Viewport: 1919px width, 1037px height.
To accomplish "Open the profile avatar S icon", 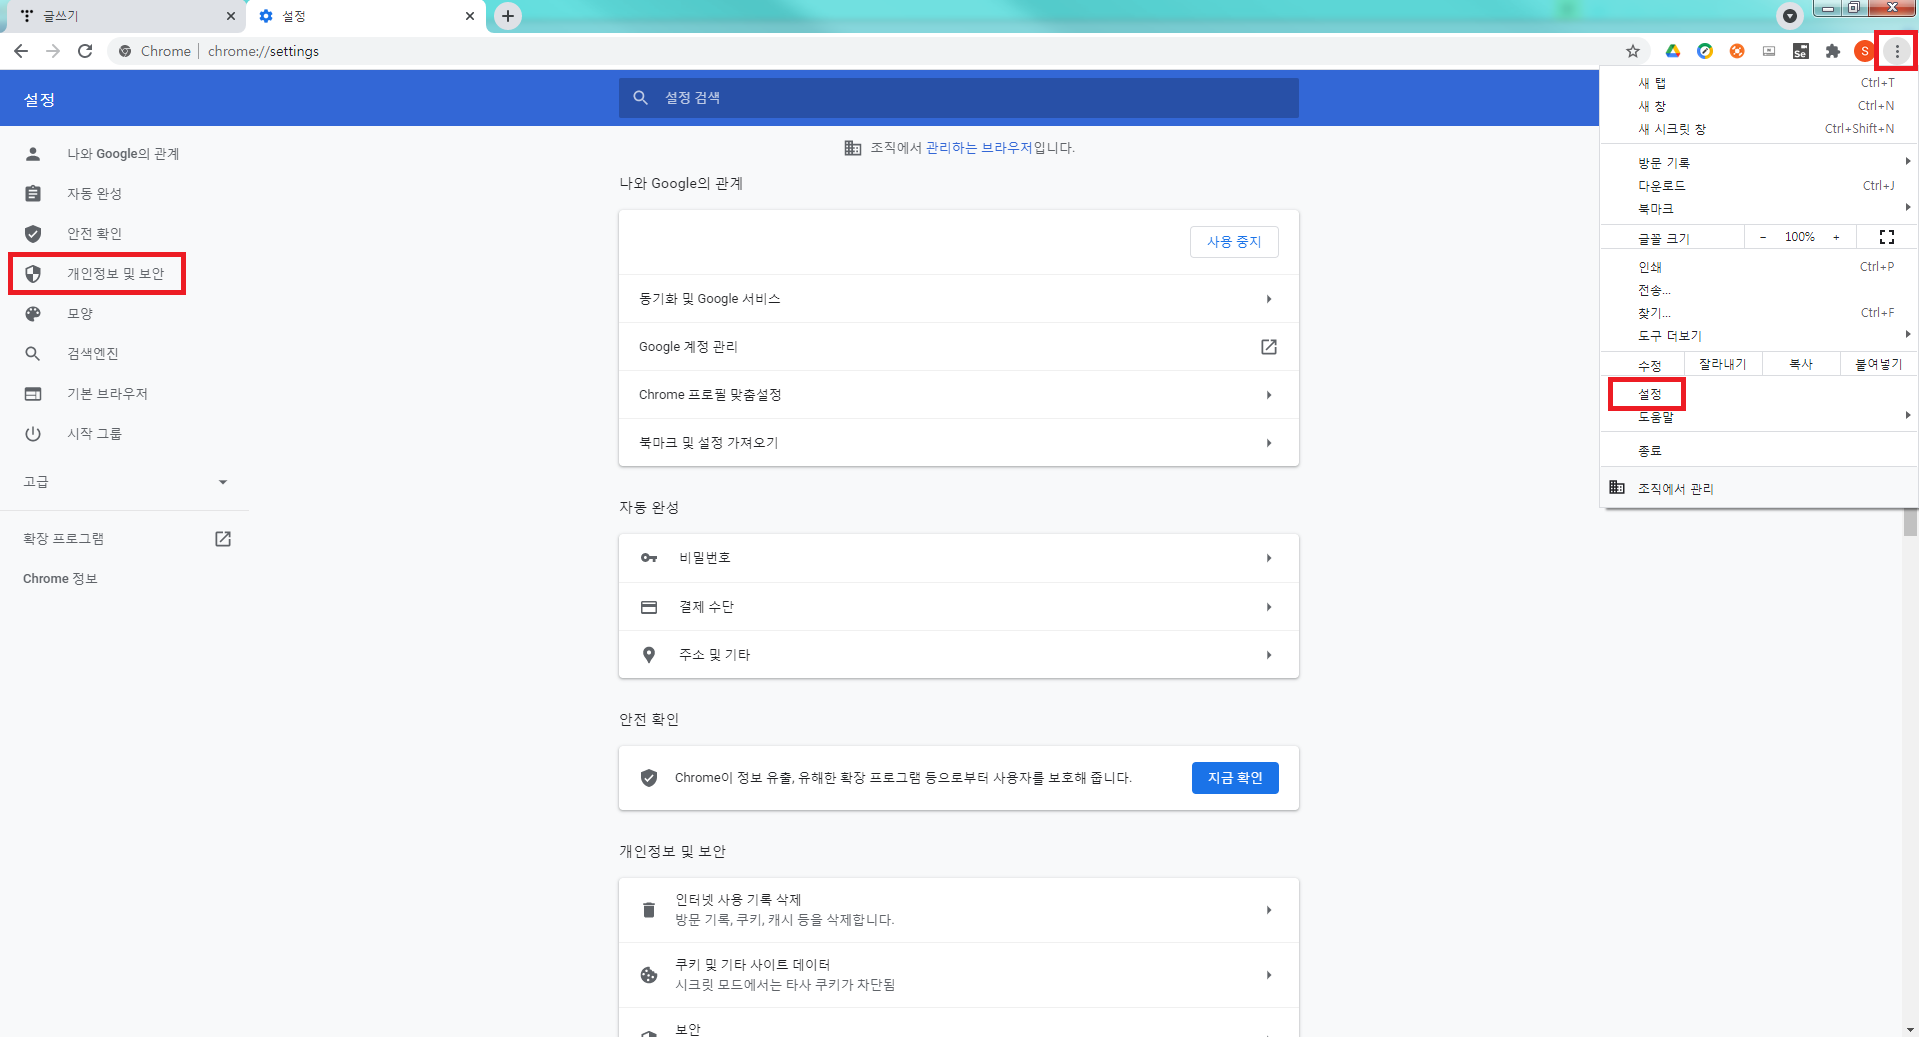I will coord(1864,51).
